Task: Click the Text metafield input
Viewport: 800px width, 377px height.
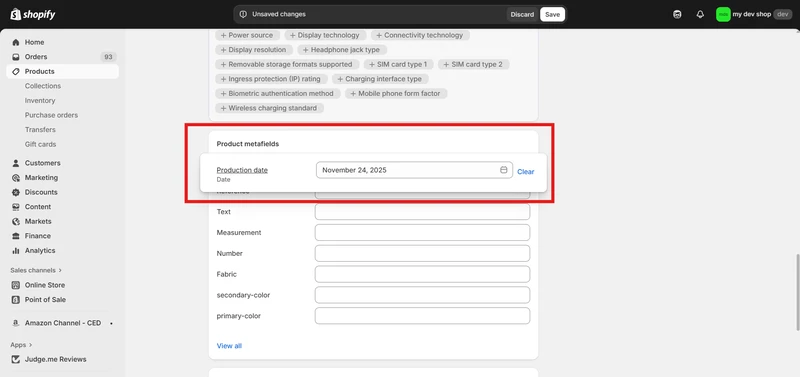Action: (x=422, y=212)
